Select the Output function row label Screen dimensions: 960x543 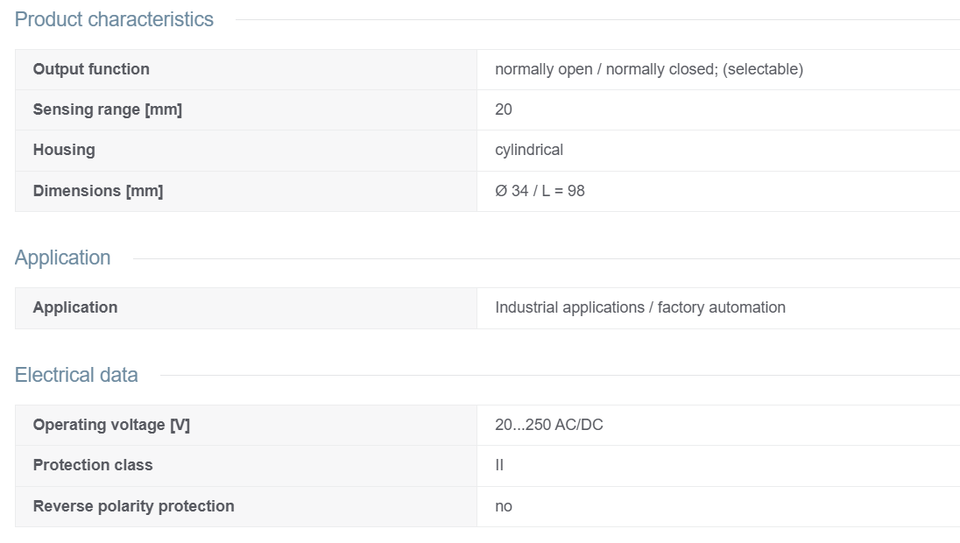(x=91, y=69)
